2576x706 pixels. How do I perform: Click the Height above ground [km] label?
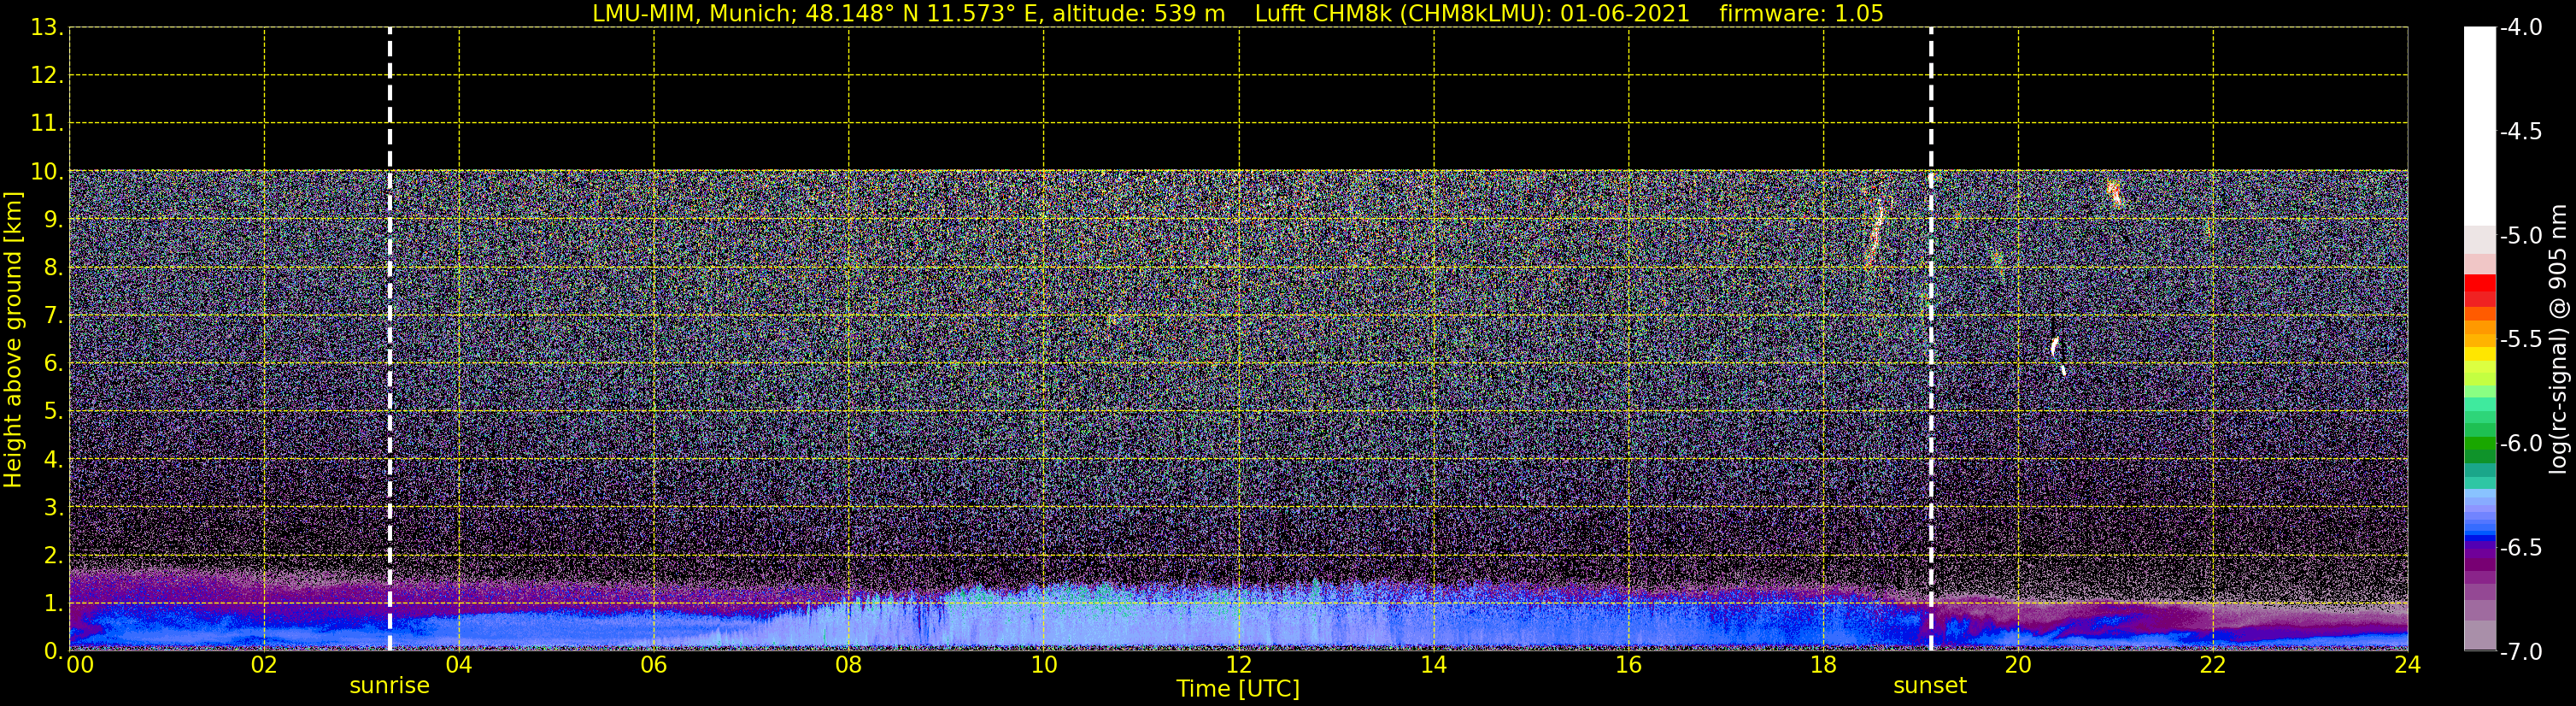pyautogui.click(x=13, y=340)
